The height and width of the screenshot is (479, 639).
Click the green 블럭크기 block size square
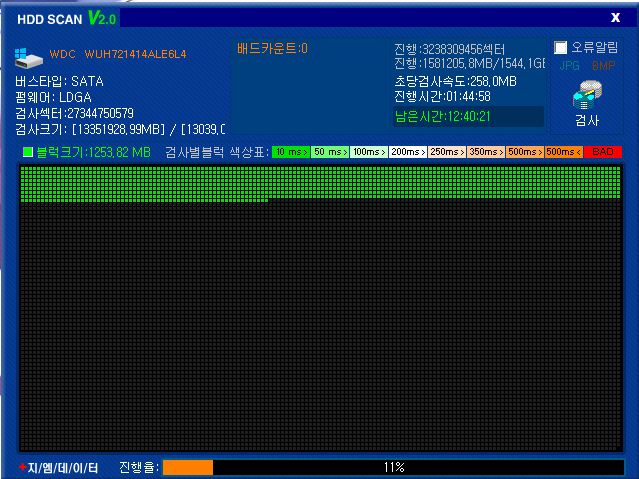pos(28,152)
